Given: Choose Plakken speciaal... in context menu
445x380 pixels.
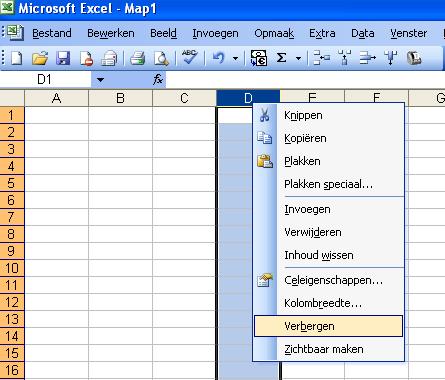Looking at the screenshot, I should click(x=329, y=184).
